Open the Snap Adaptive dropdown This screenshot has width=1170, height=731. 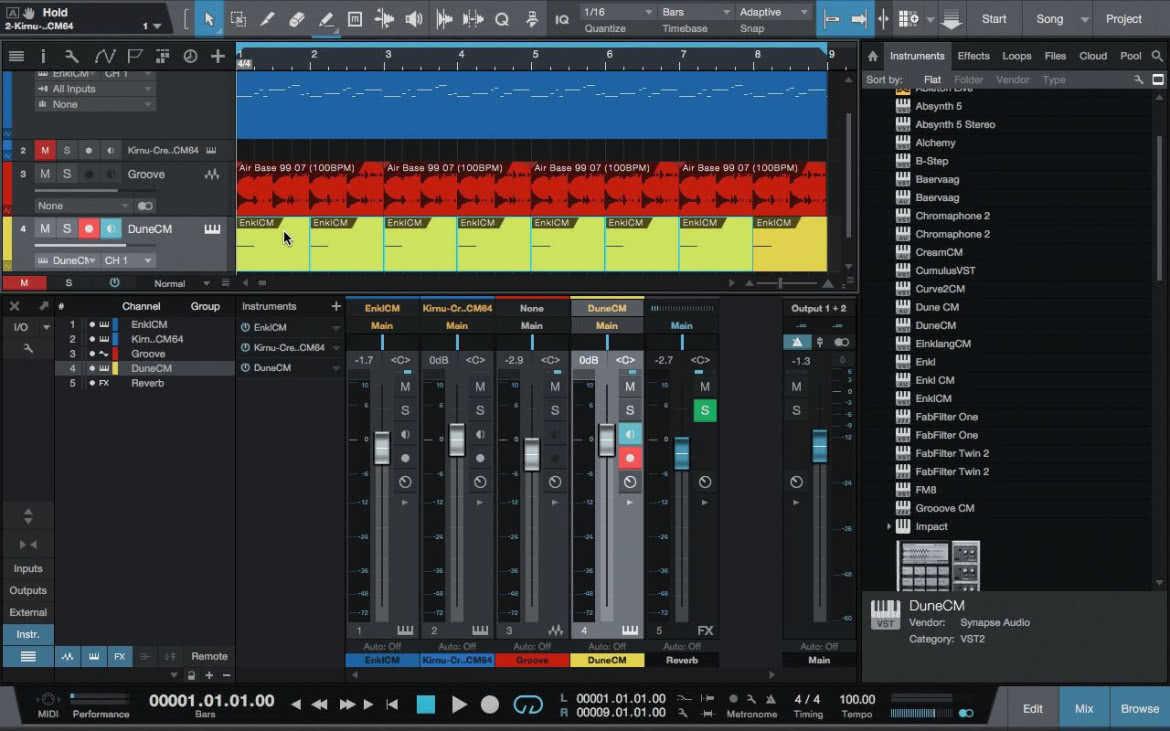click(x=773, y=12)
